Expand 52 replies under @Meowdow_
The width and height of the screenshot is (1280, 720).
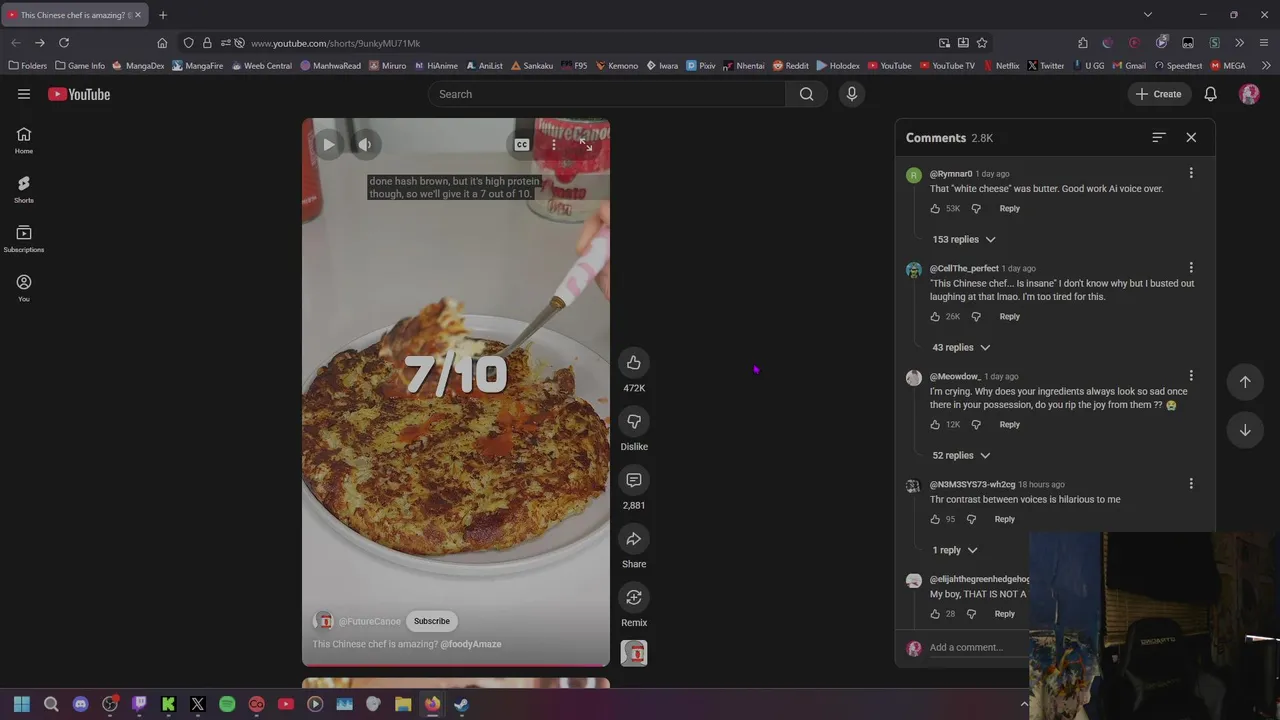click(x=961, y=455)
